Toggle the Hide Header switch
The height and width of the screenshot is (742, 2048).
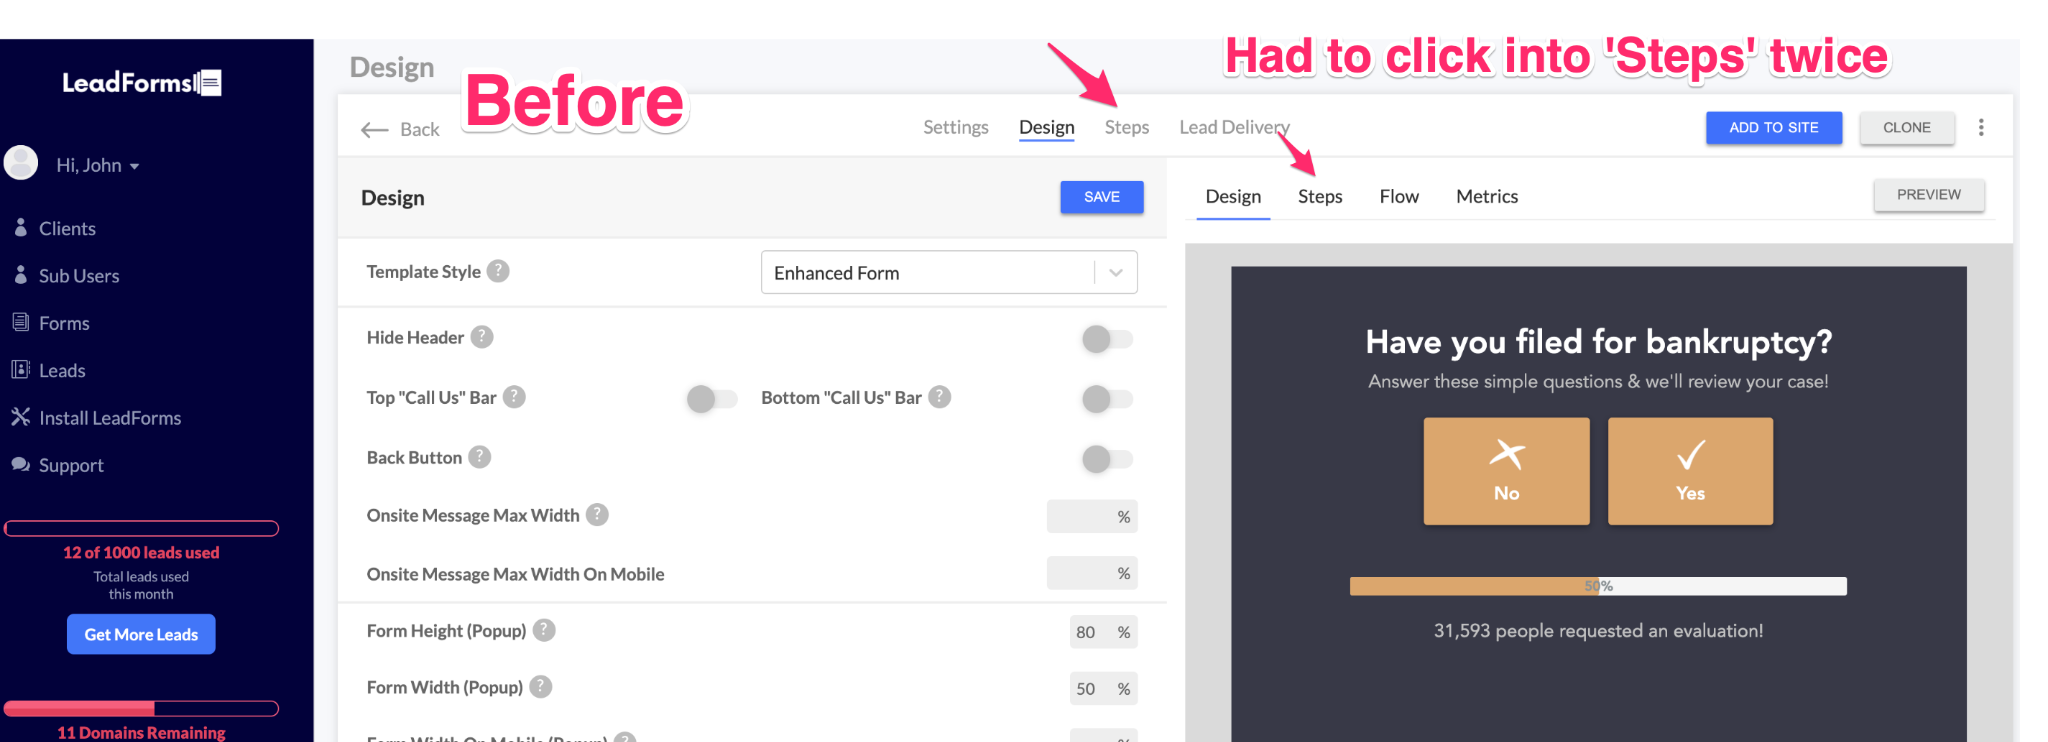[x=1106, y=339]
